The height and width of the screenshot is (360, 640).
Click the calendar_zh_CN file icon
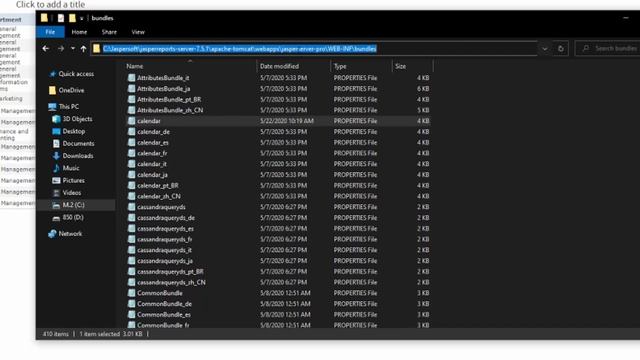[131, 196]
